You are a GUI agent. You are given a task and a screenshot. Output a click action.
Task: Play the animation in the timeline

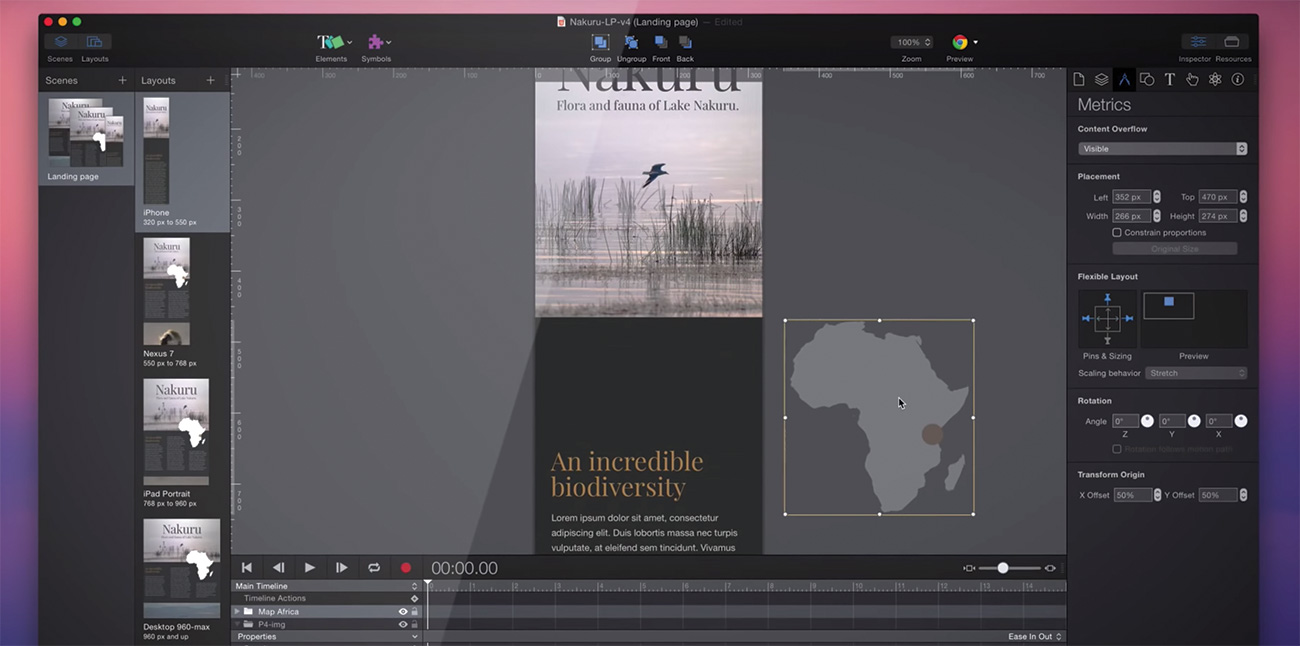tap(310, 568)
